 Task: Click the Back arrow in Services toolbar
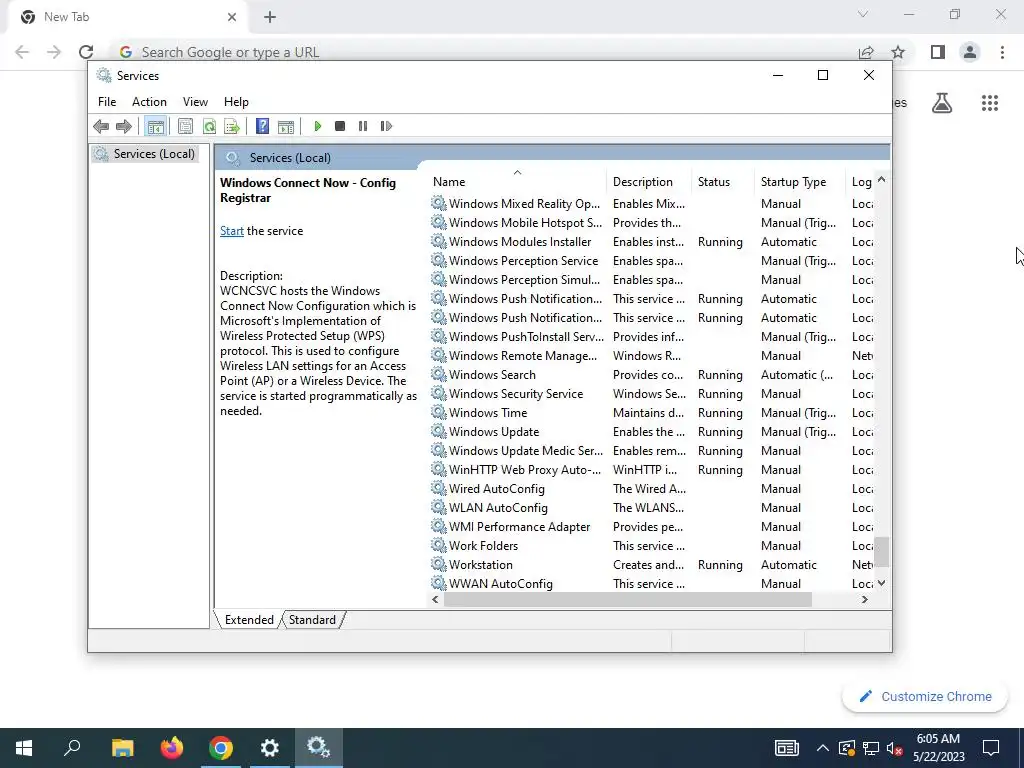coord(101,126)
